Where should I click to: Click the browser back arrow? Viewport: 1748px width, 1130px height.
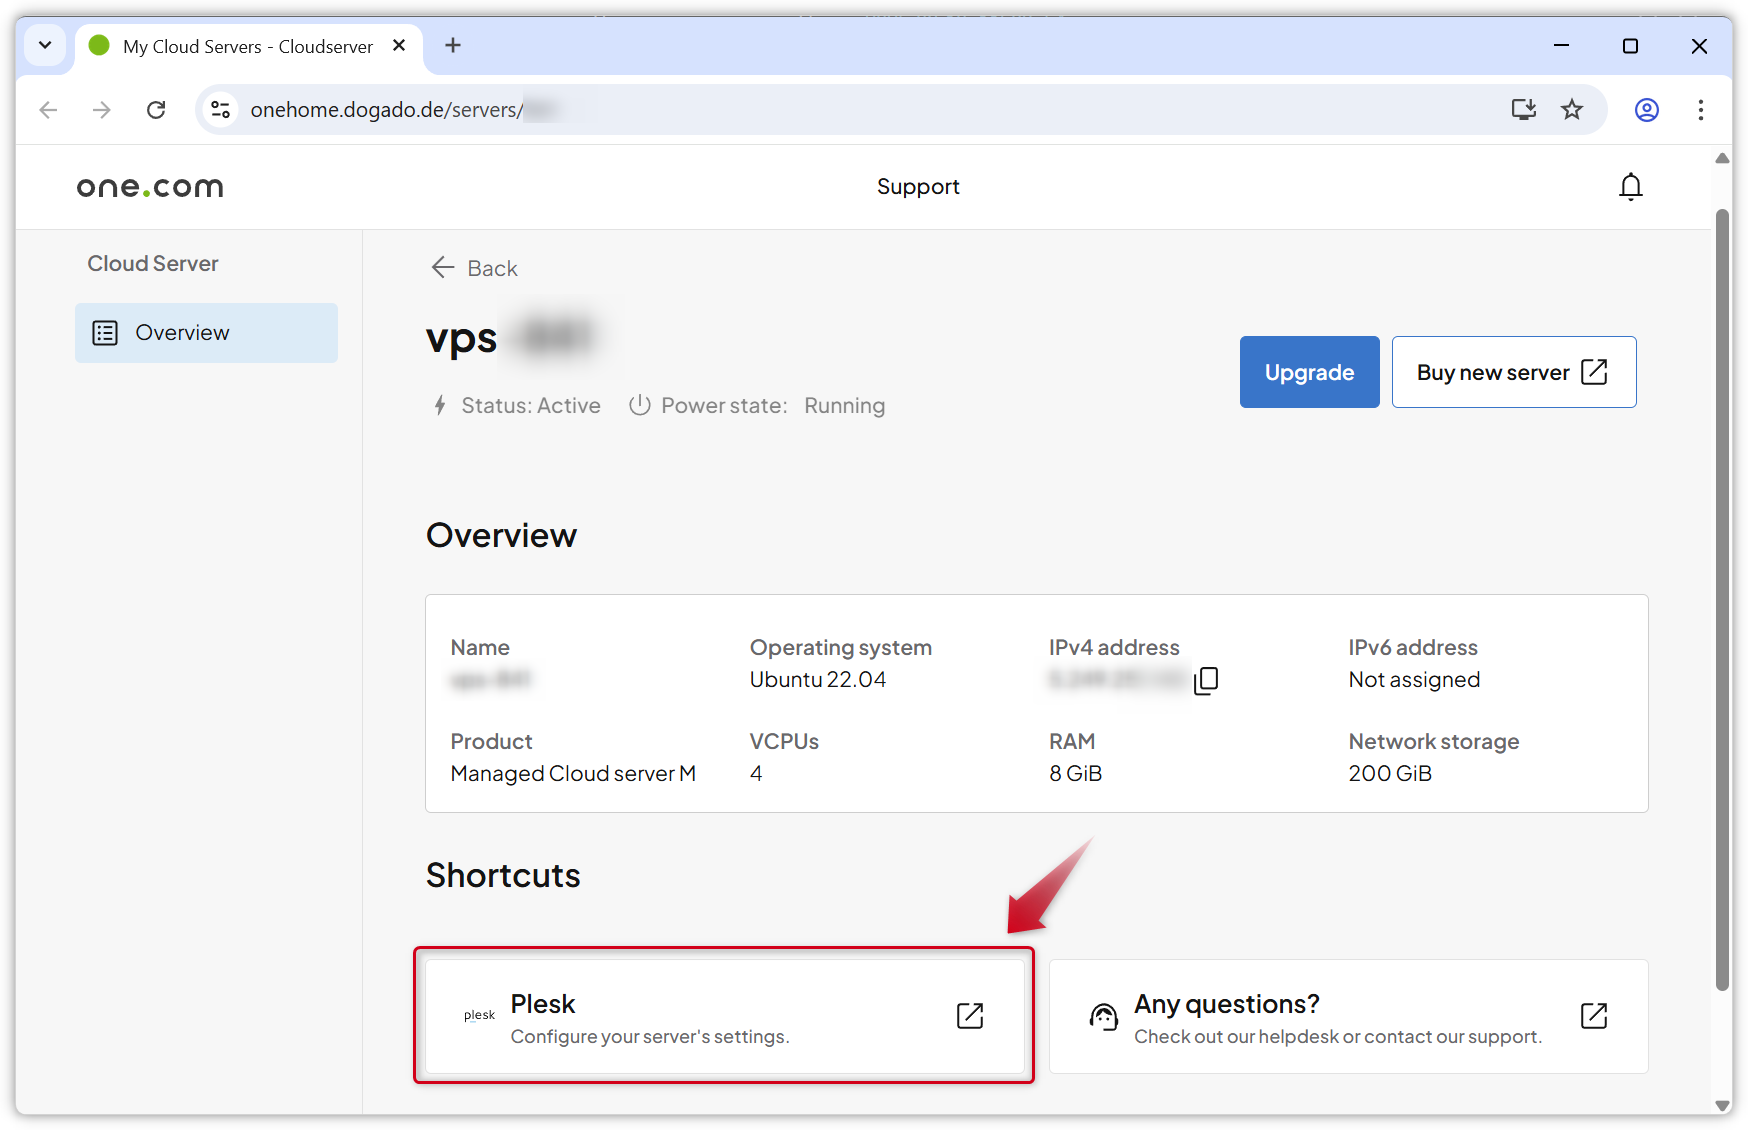pyautogui.click(x=48, y=110)
